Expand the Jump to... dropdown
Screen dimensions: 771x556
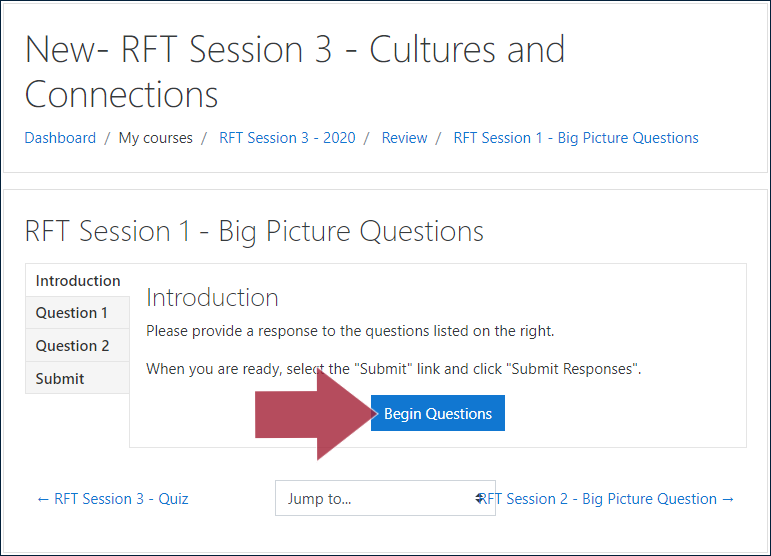pos(385,498)
